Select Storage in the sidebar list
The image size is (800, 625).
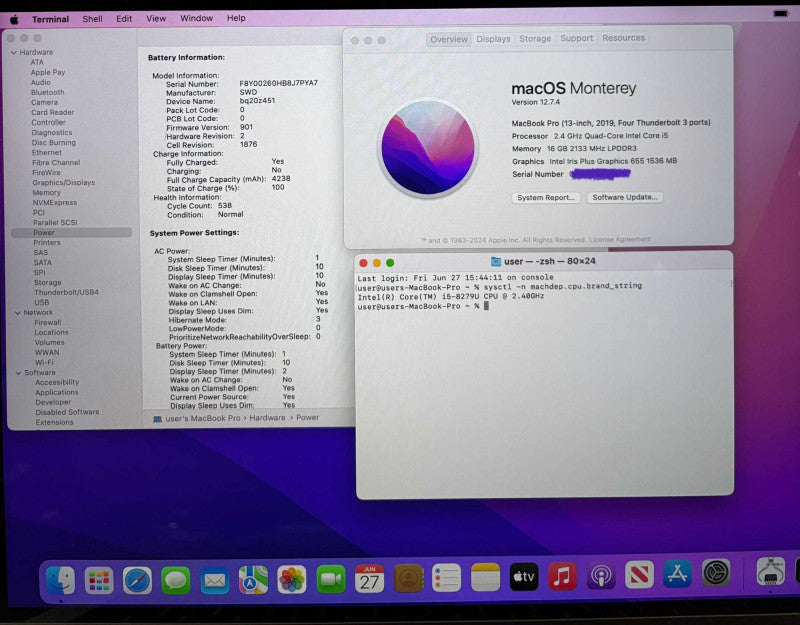point(47,283)
